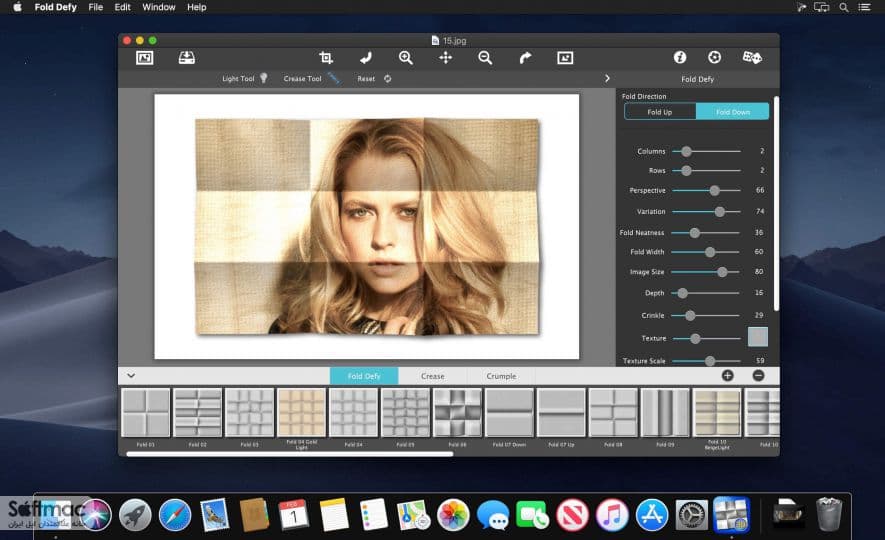Add preset with the plus icon
885x540 pixels.
coord(728,375)
